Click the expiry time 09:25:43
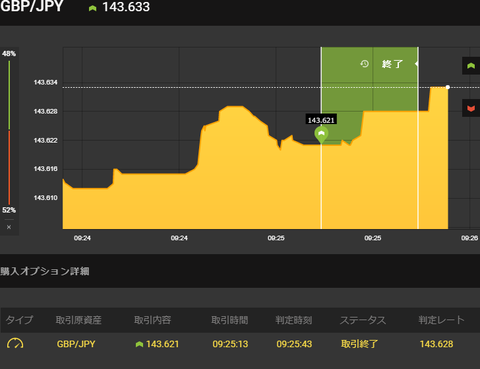This screenshot has height=369, width=480. click(x=294, y=344)
